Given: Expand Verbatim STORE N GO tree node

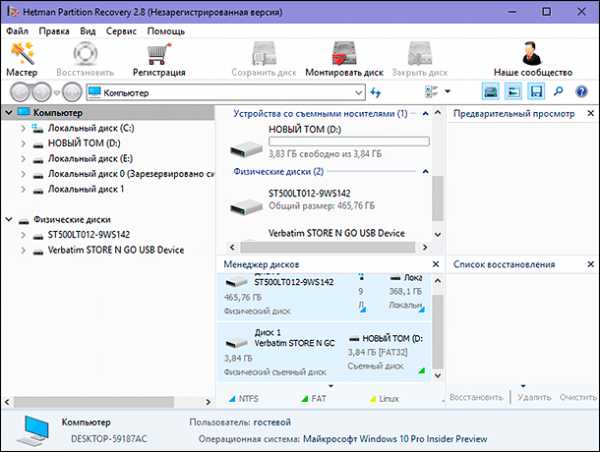Looking at the screenshot, I should [23, 250].
